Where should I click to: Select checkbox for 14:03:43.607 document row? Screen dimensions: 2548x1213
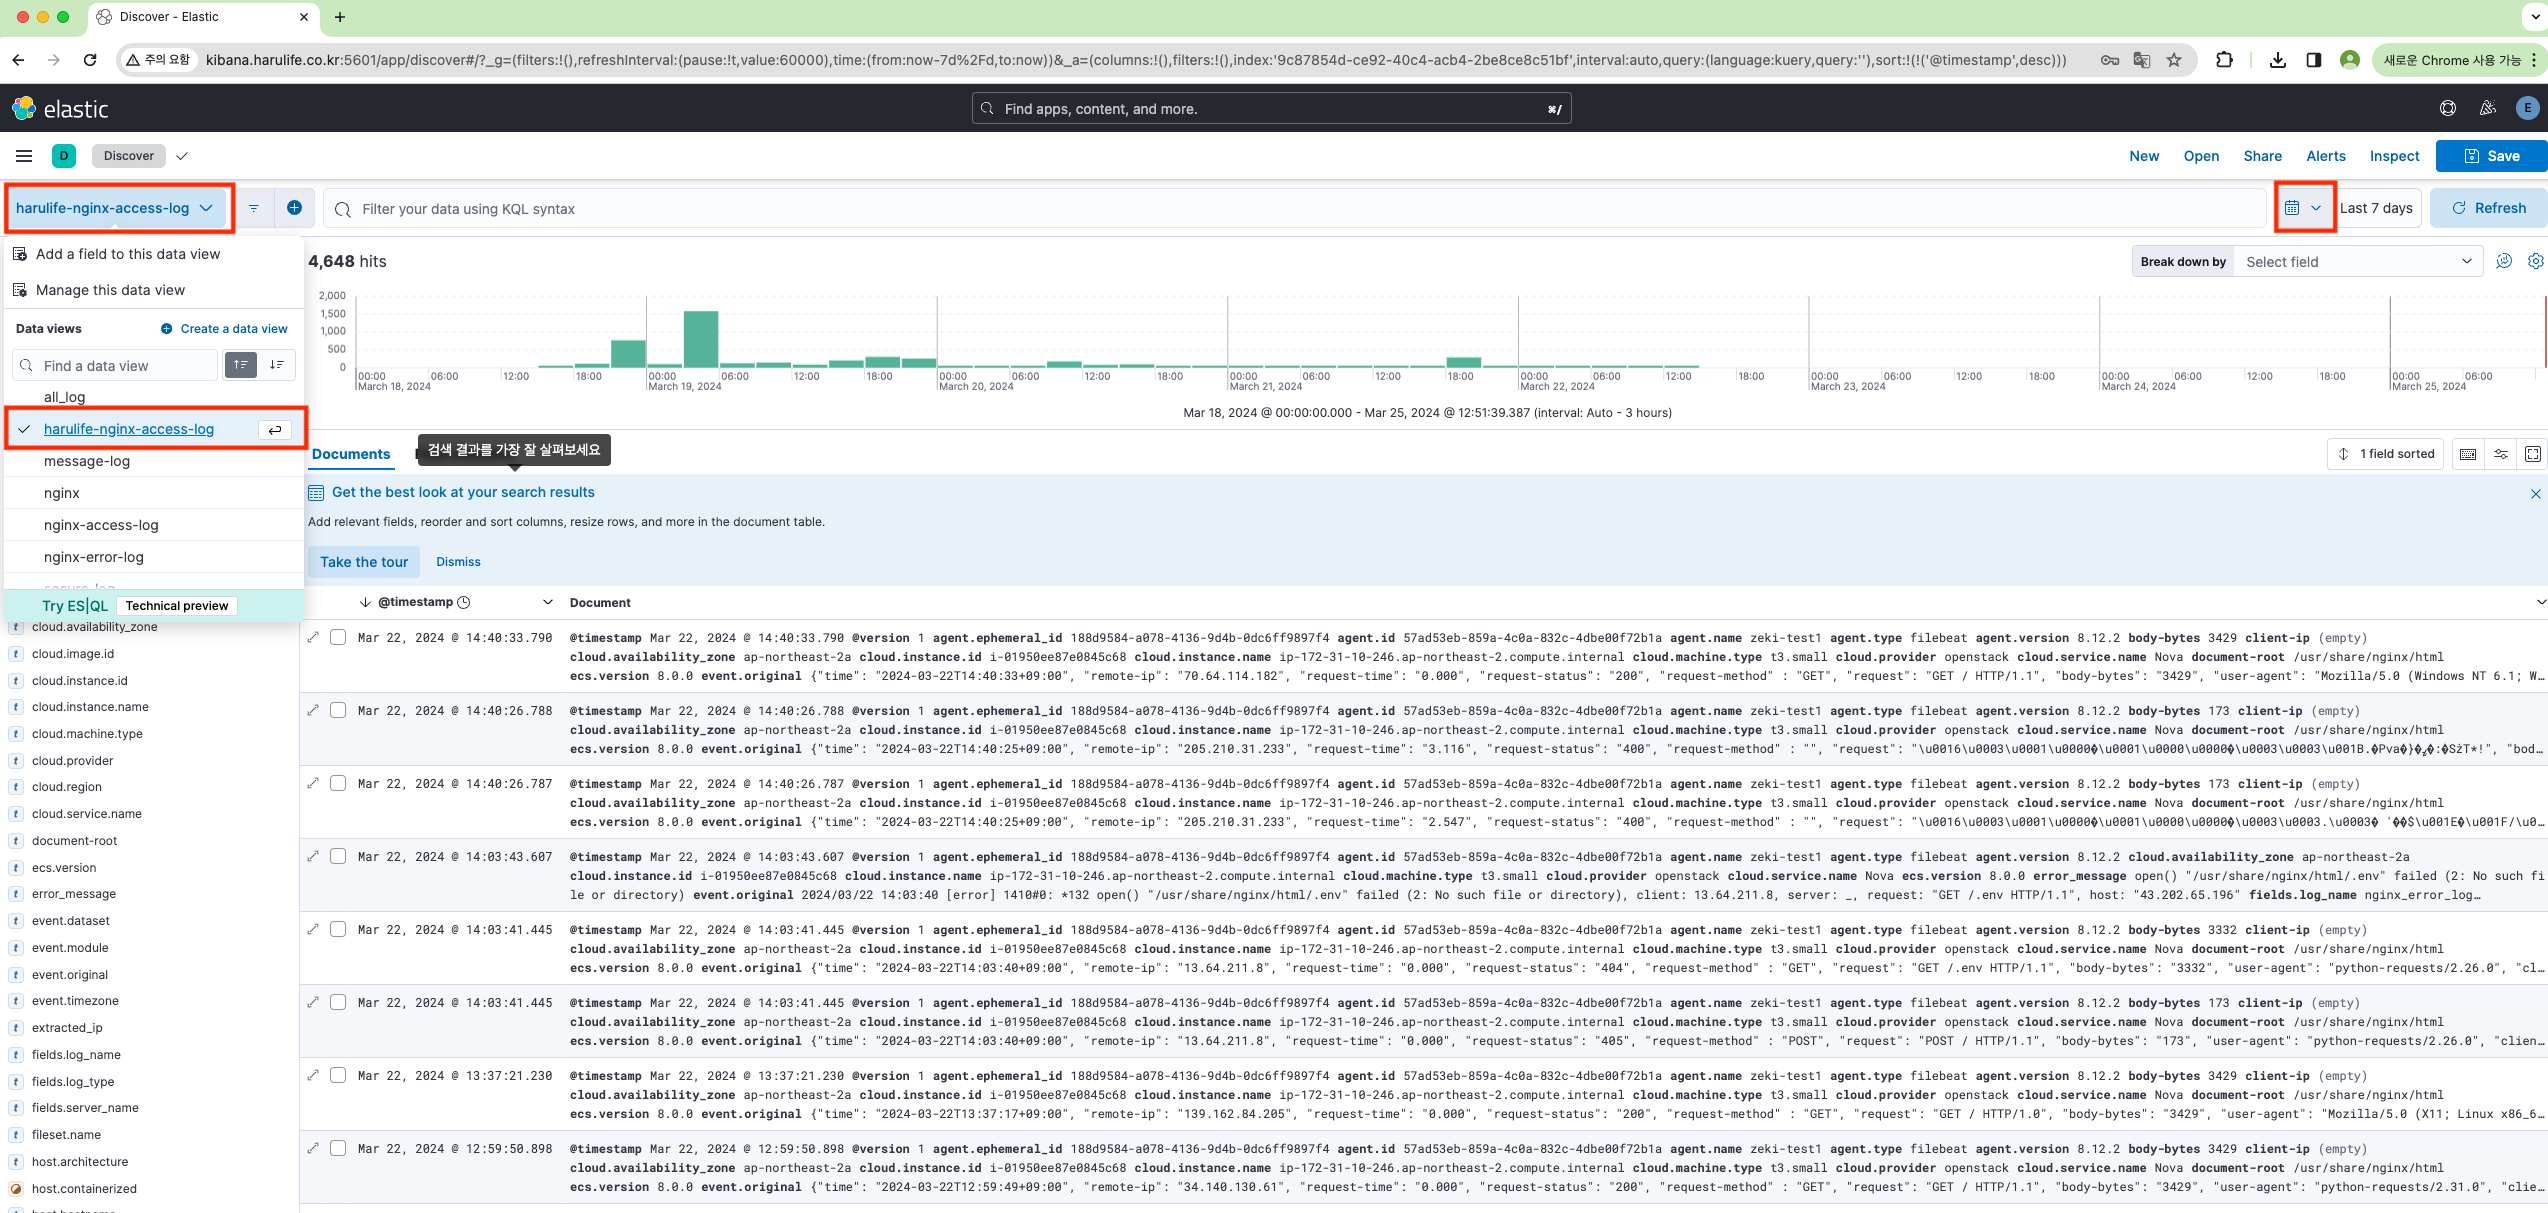click(x=339, y=857)
